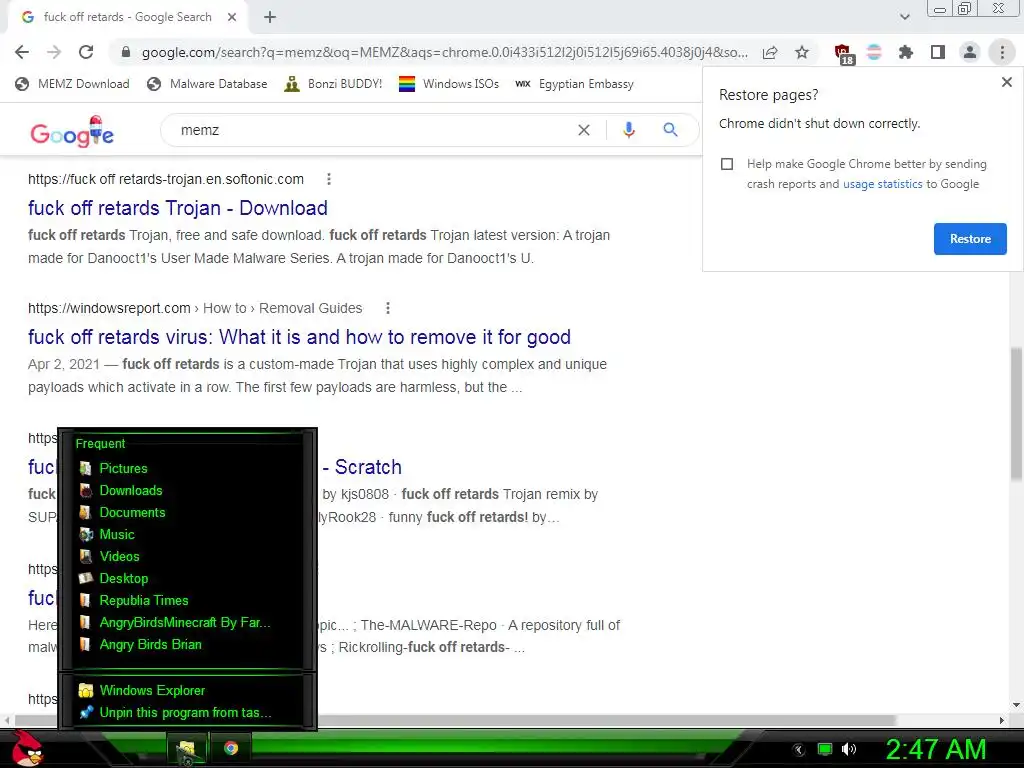The height and width of the screenshot is (768, 1024).
Task: Open a new tab with the plus button
Action: click(270, 18)
